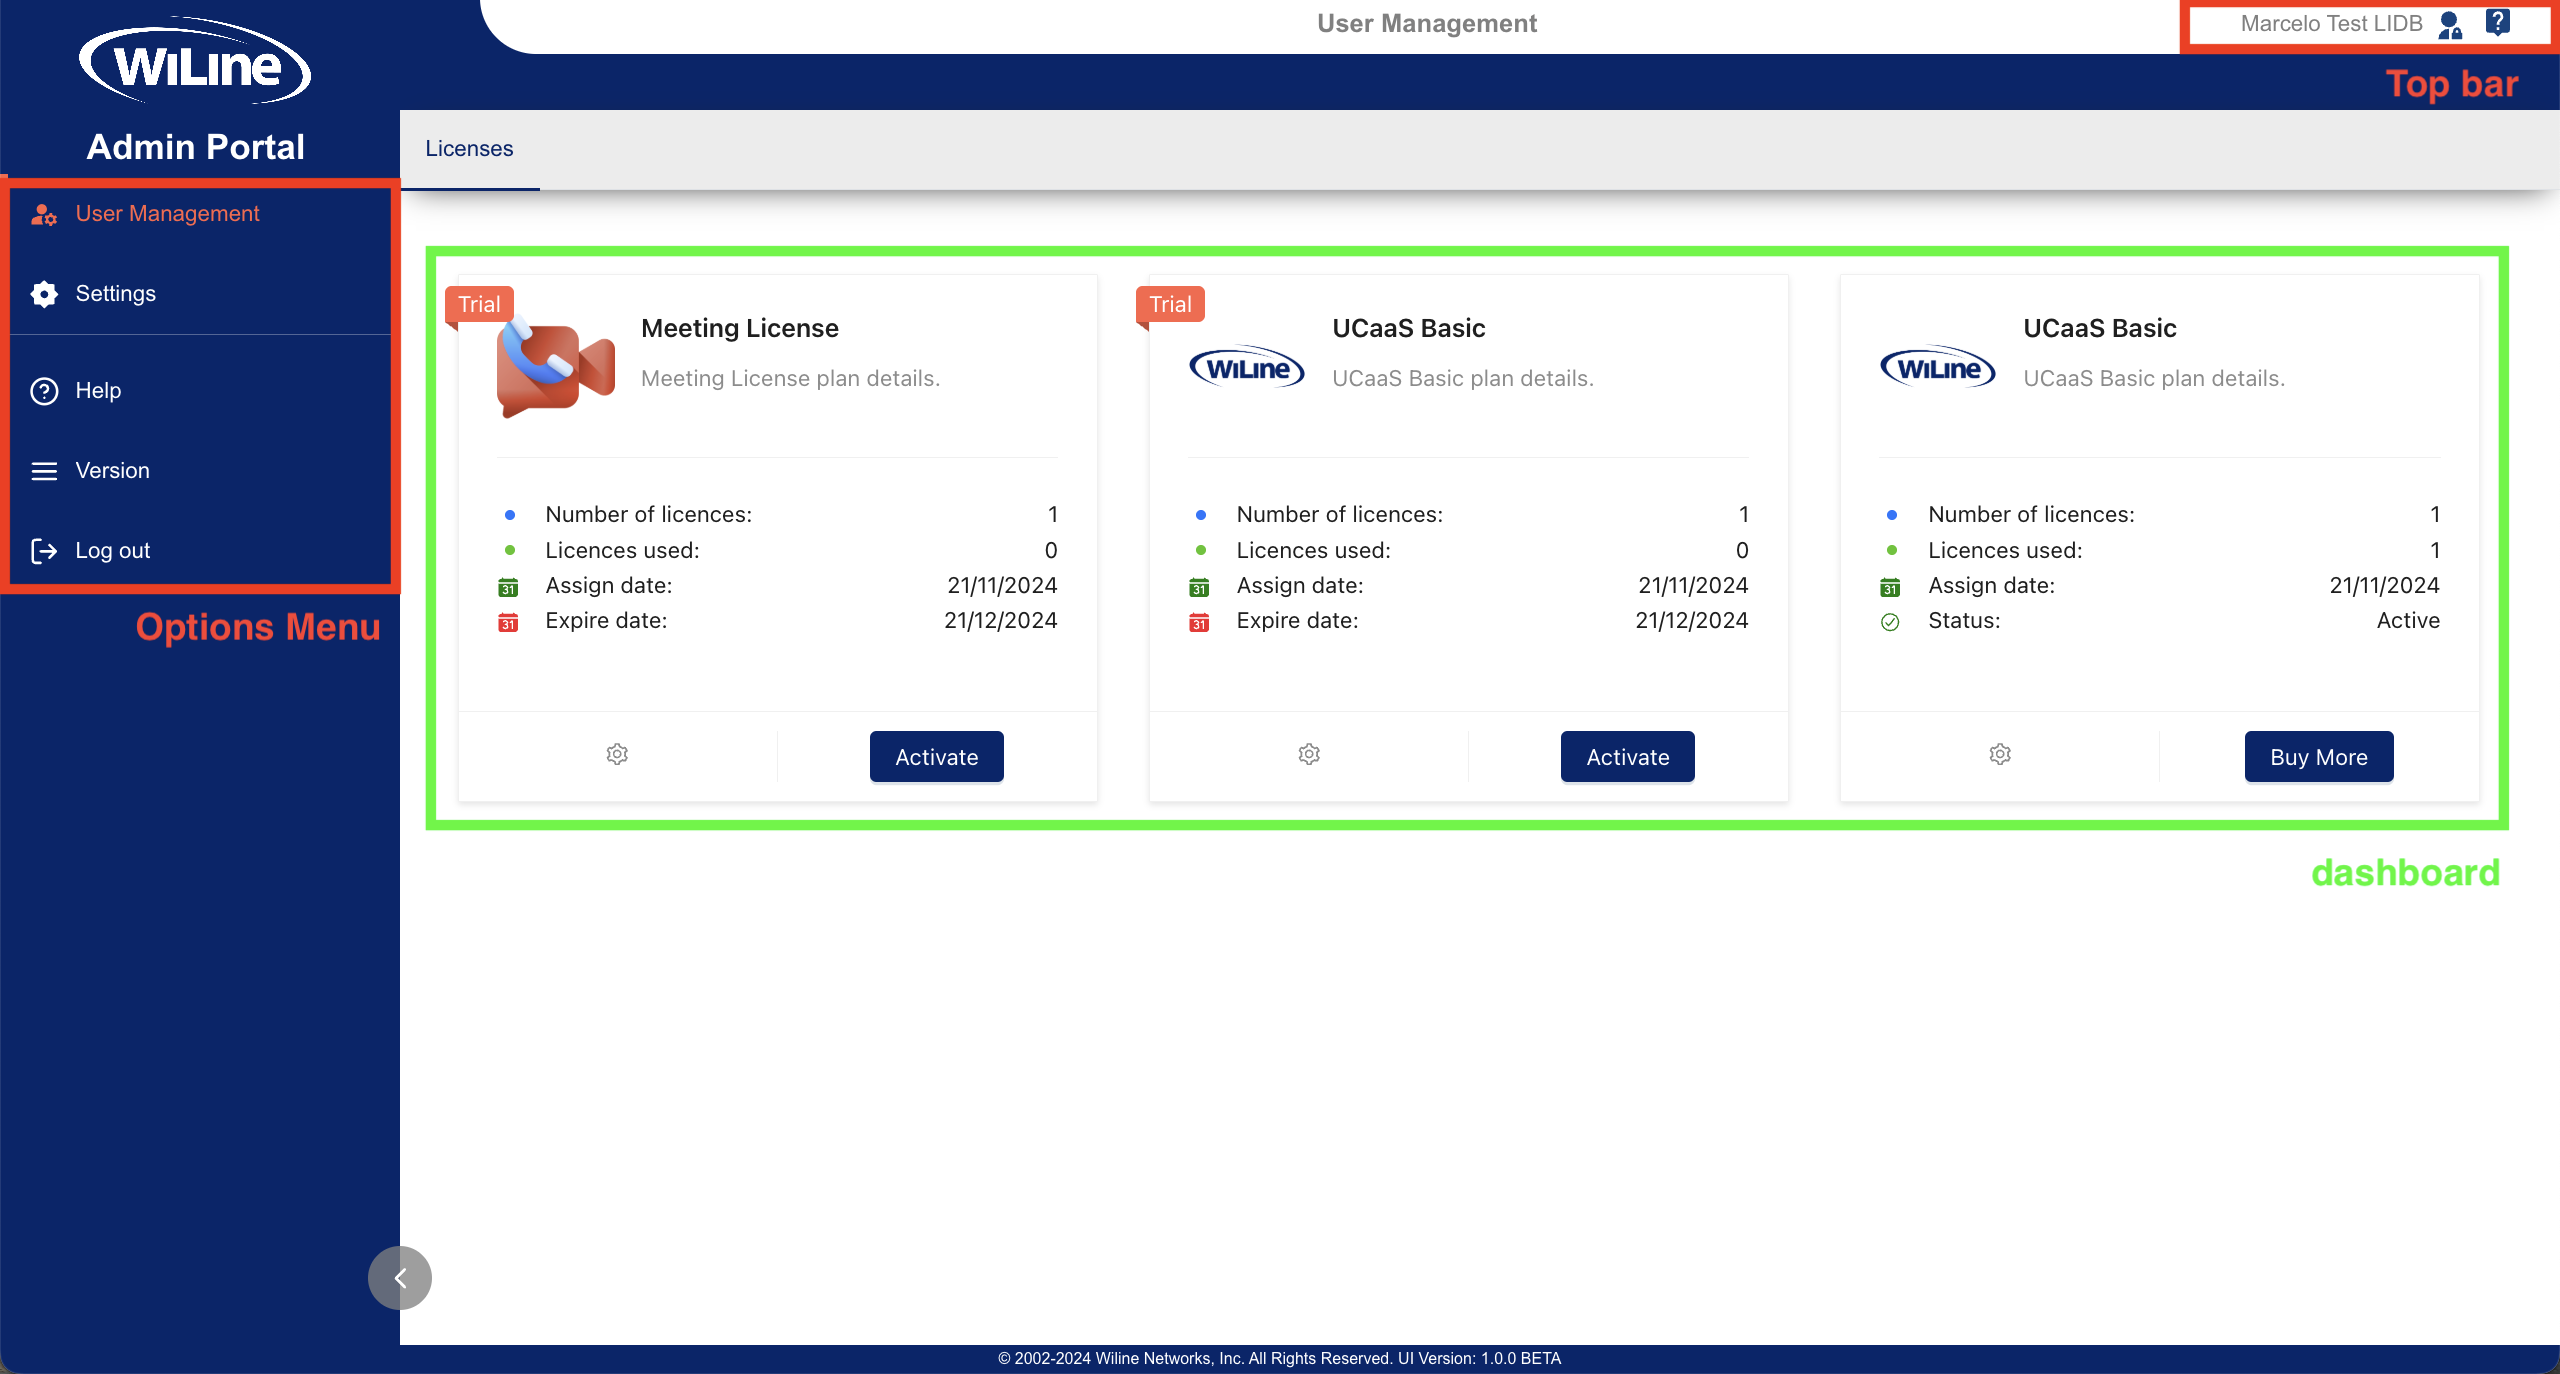
Task: Click the Version hamburger lines icon
Action: (x=44, y=471)
